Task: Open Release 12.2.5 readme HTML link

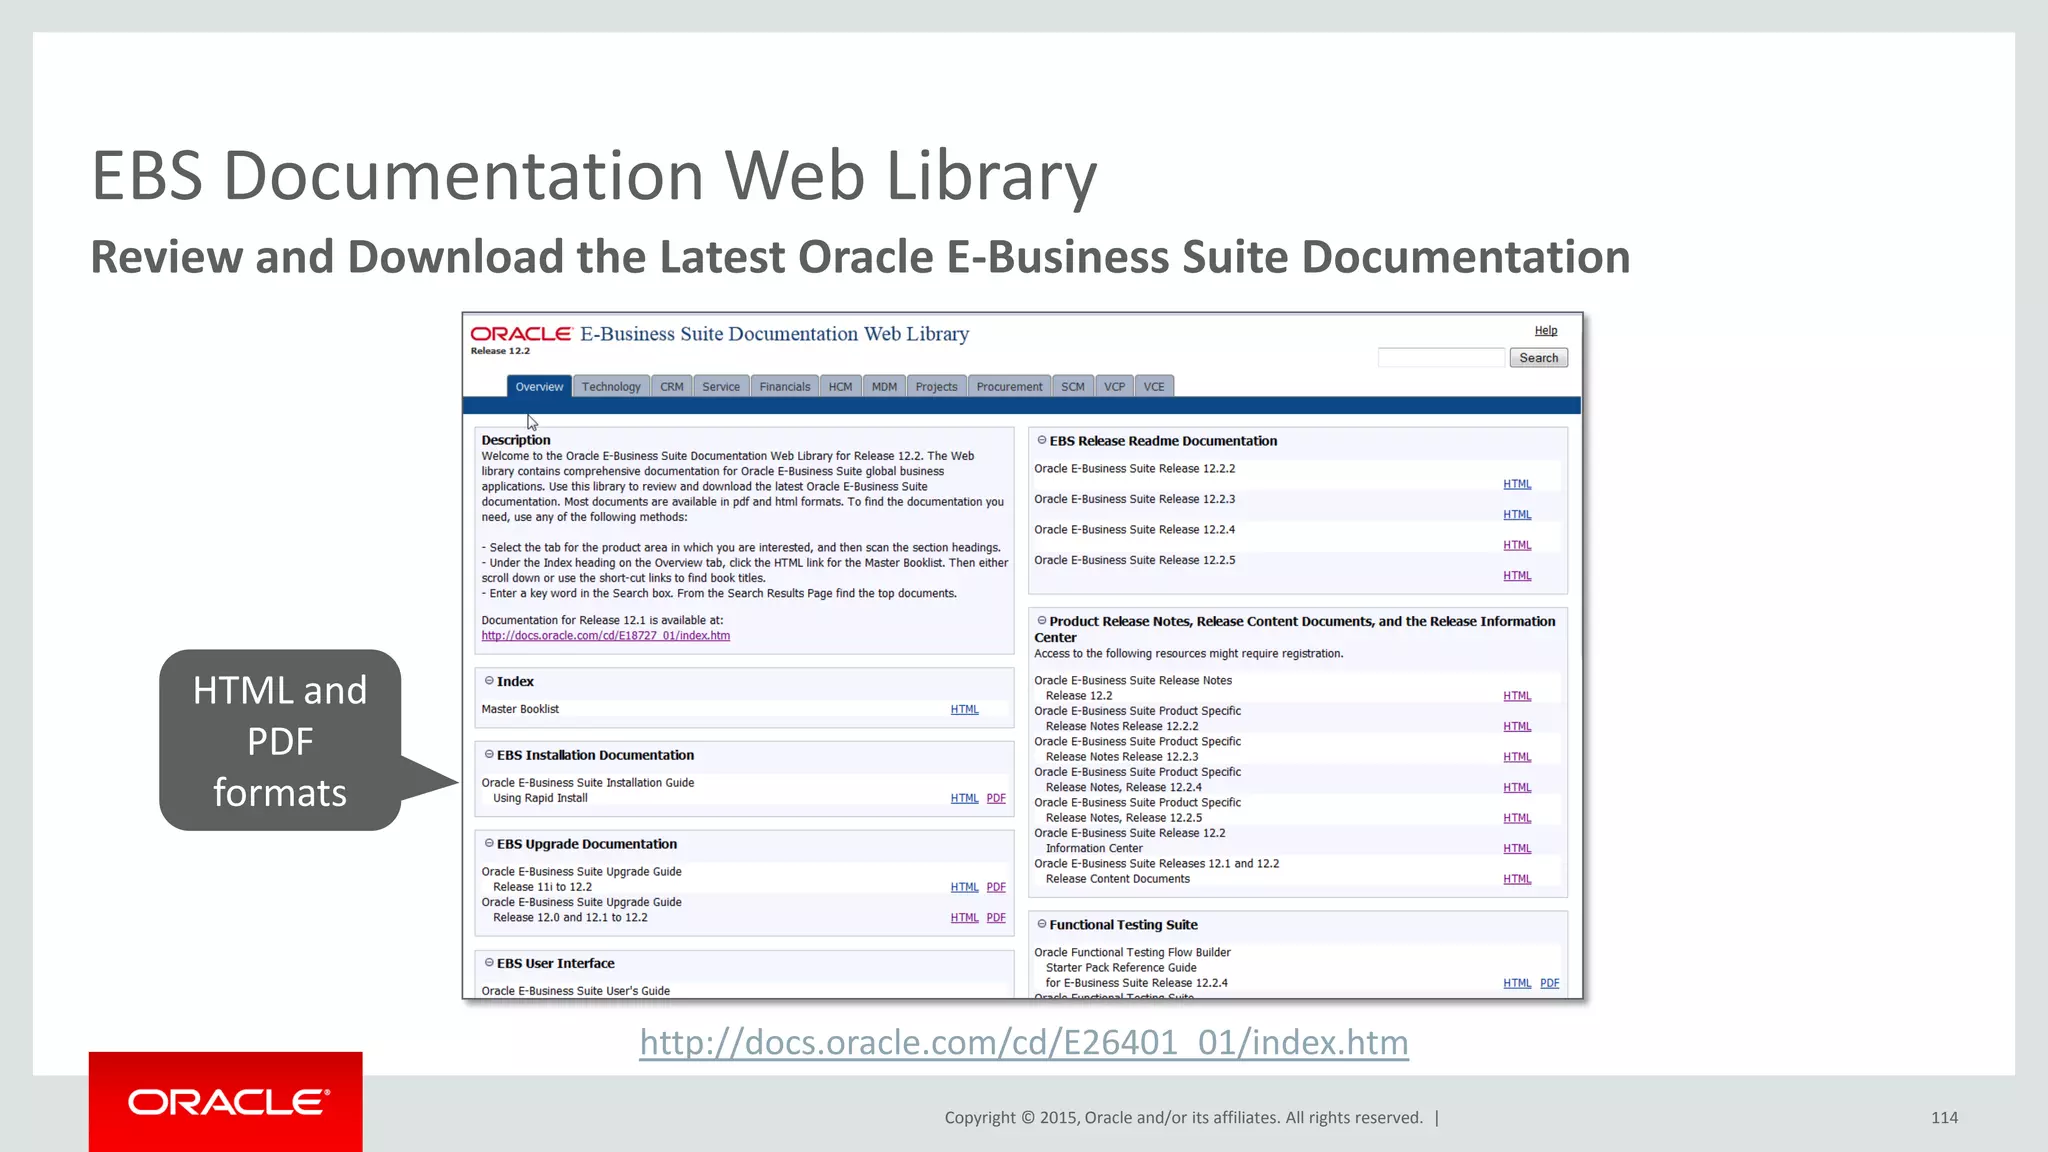Action: 1517,576
